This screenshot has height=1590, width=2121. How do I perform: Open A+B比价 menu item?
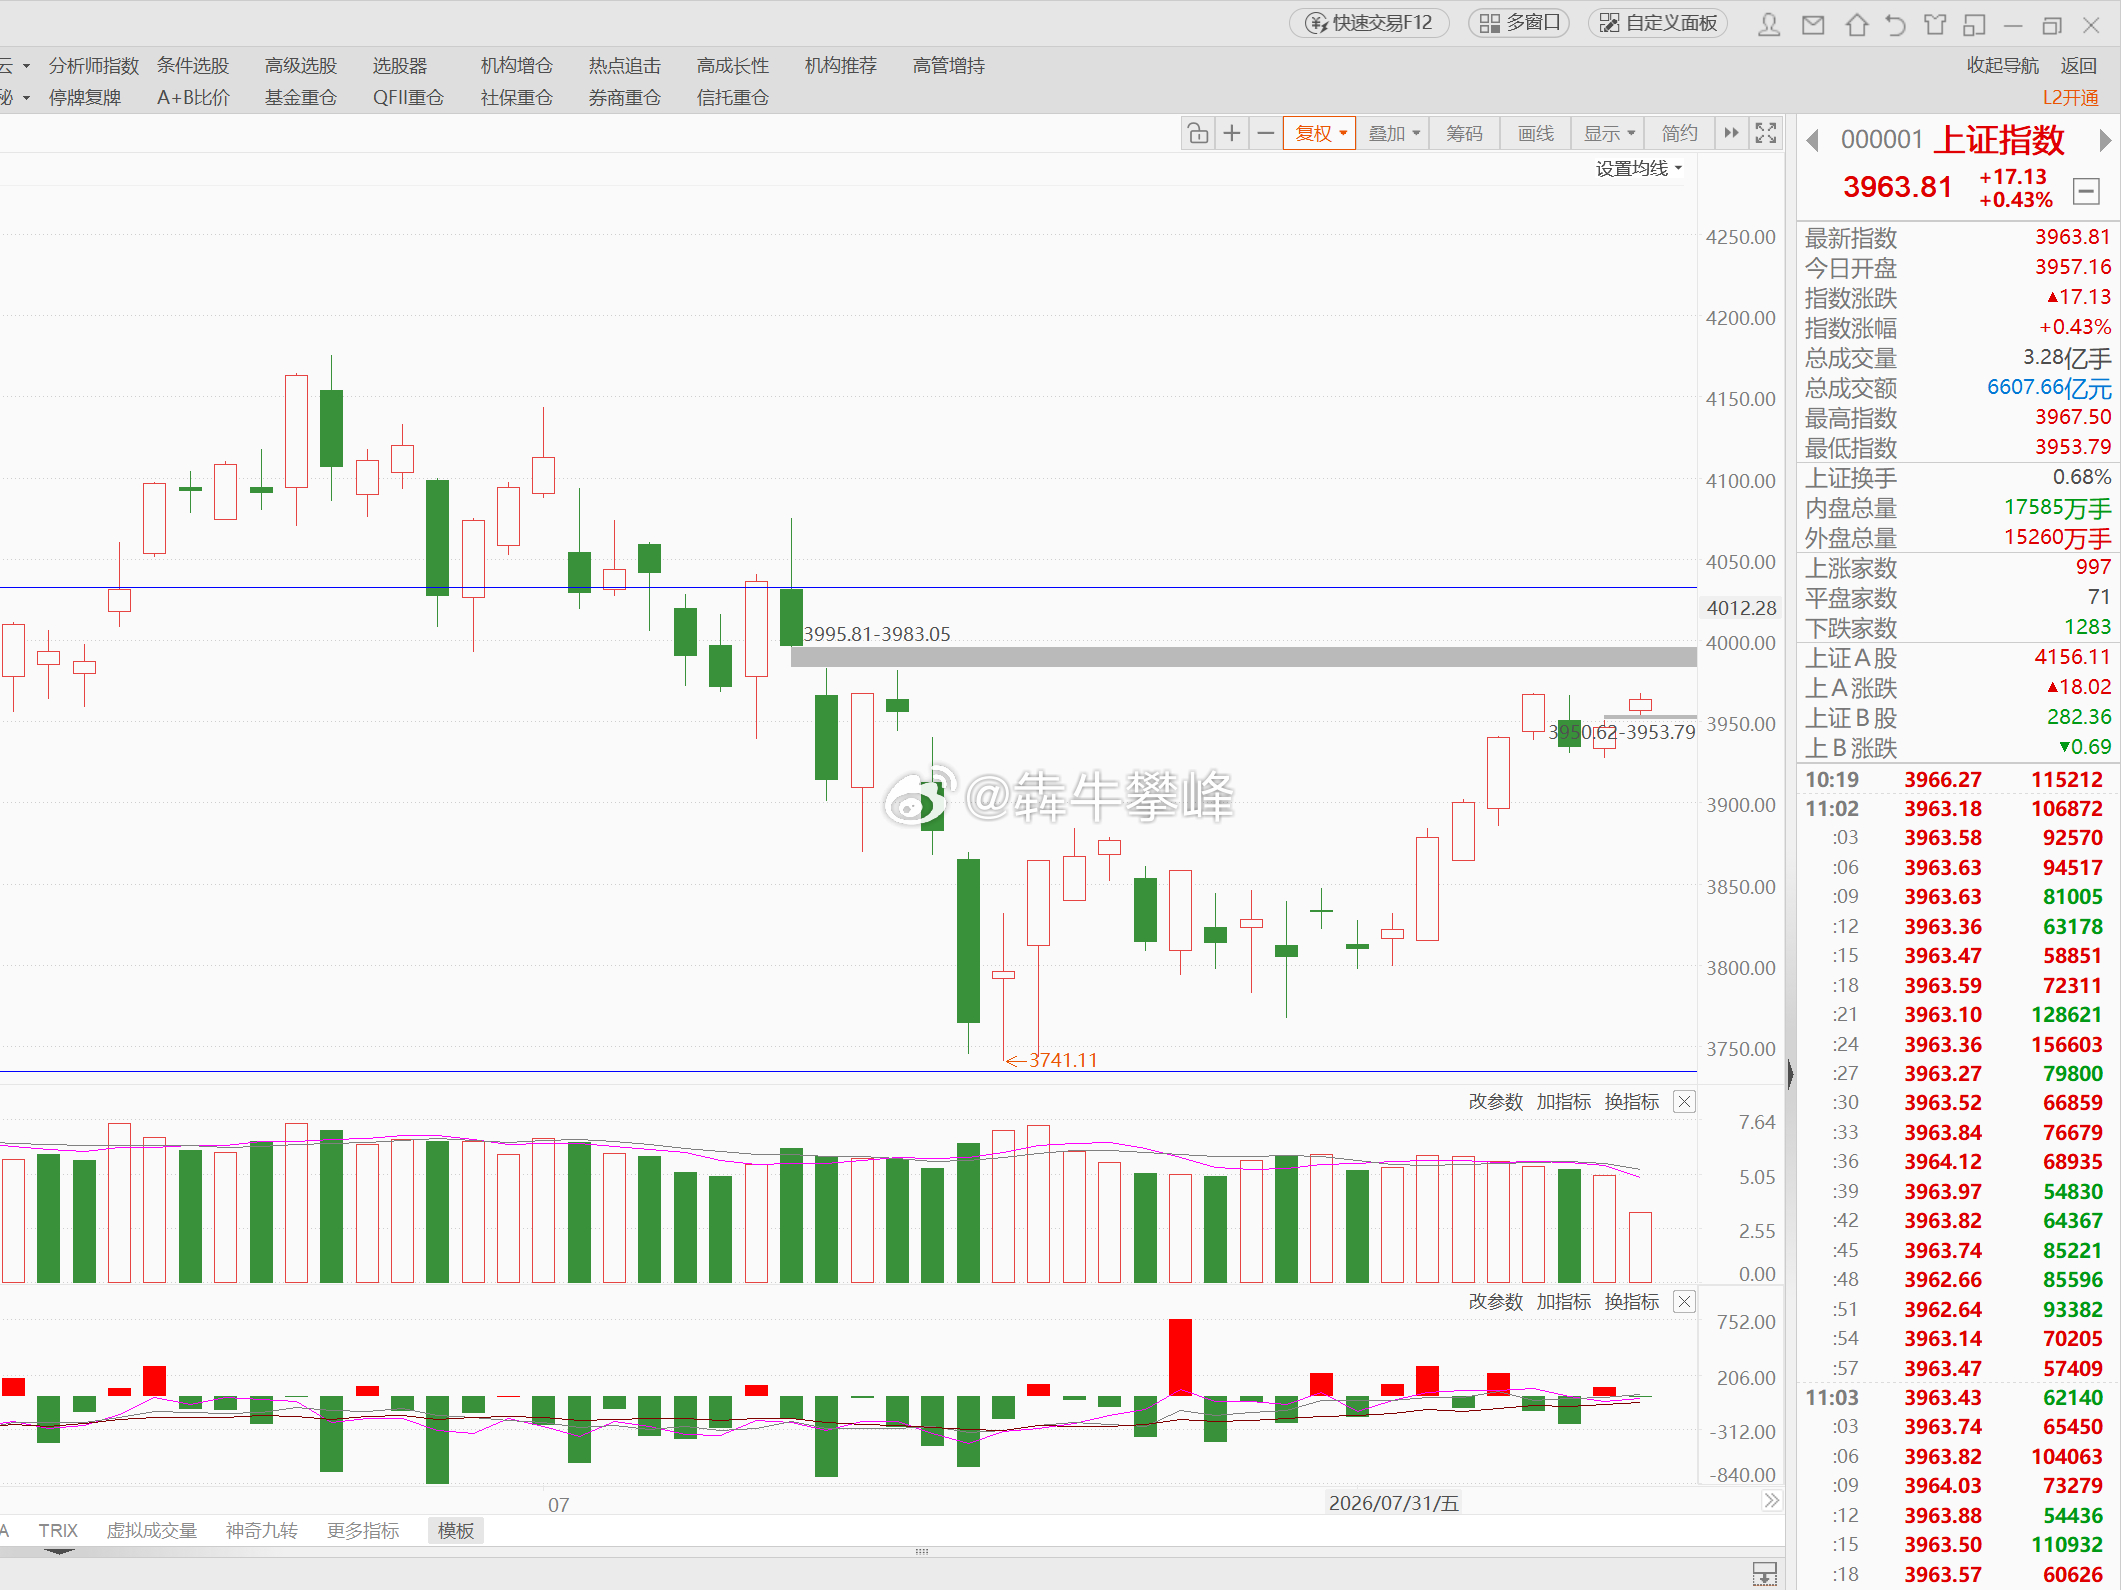(194, 98)
